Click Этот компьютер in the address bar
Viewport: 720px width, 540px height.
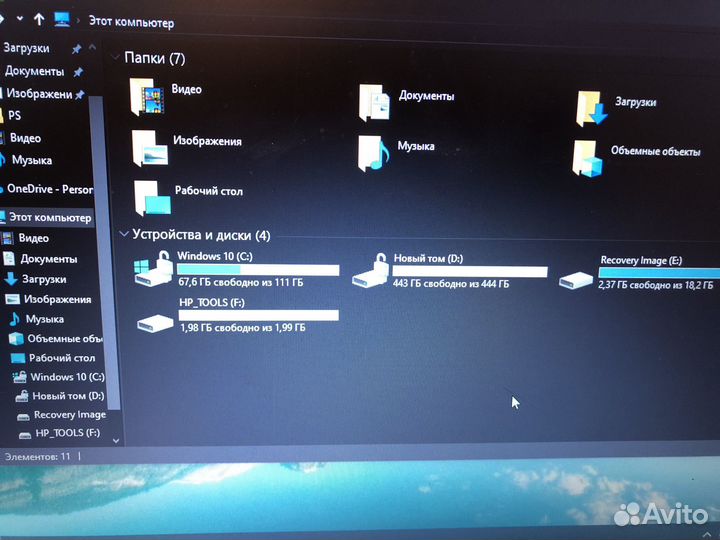pyautogui.click(x=131, y=22)
